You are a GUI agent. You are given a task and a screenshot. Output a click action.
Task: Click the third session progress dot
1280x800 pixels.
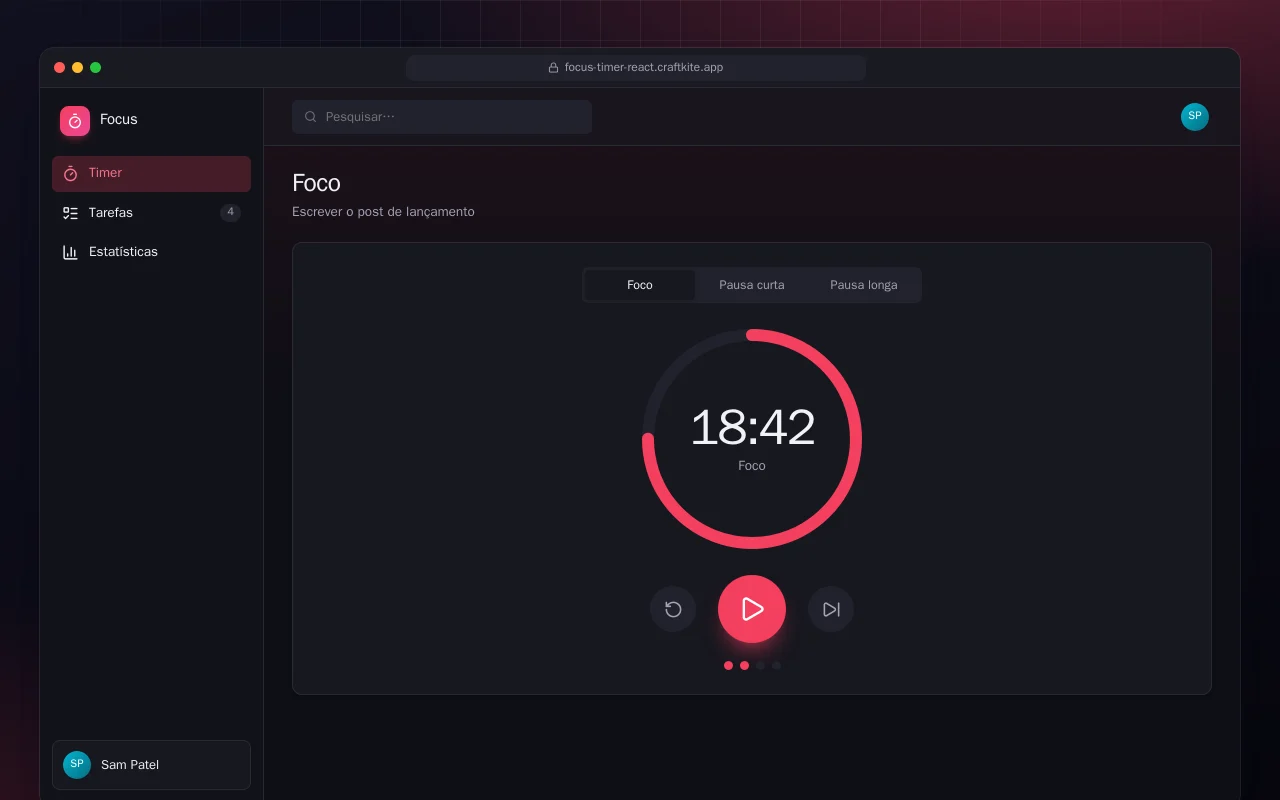(760, 665)
